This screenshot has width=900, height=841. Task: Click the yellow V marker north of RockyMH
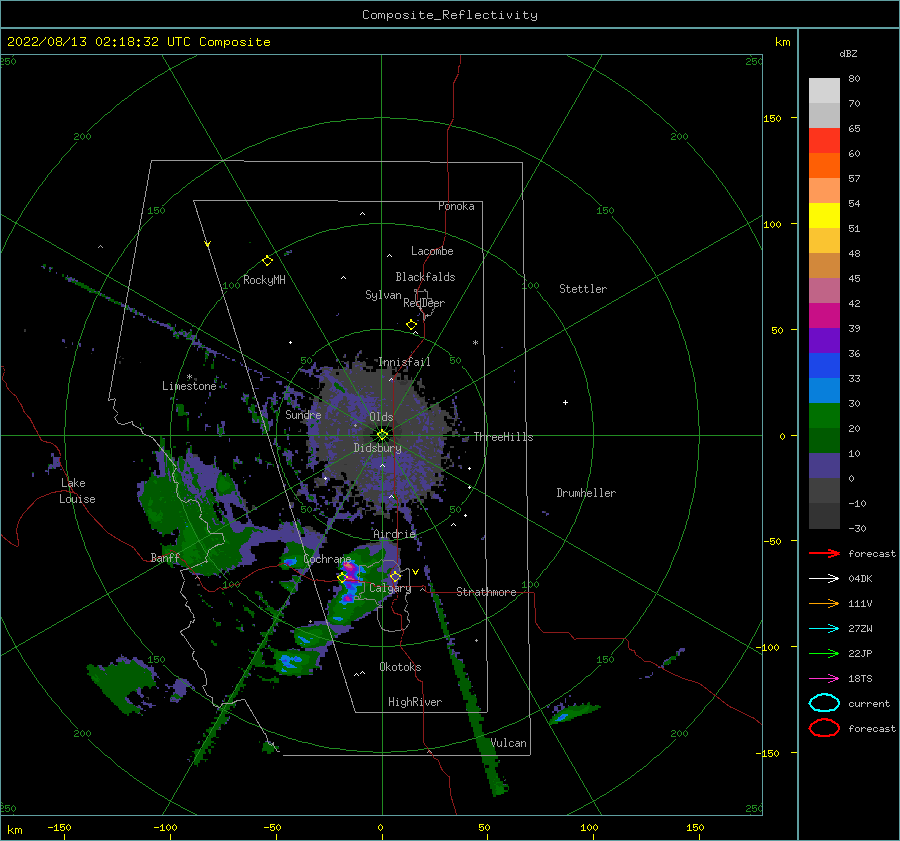tap(208, 245)
